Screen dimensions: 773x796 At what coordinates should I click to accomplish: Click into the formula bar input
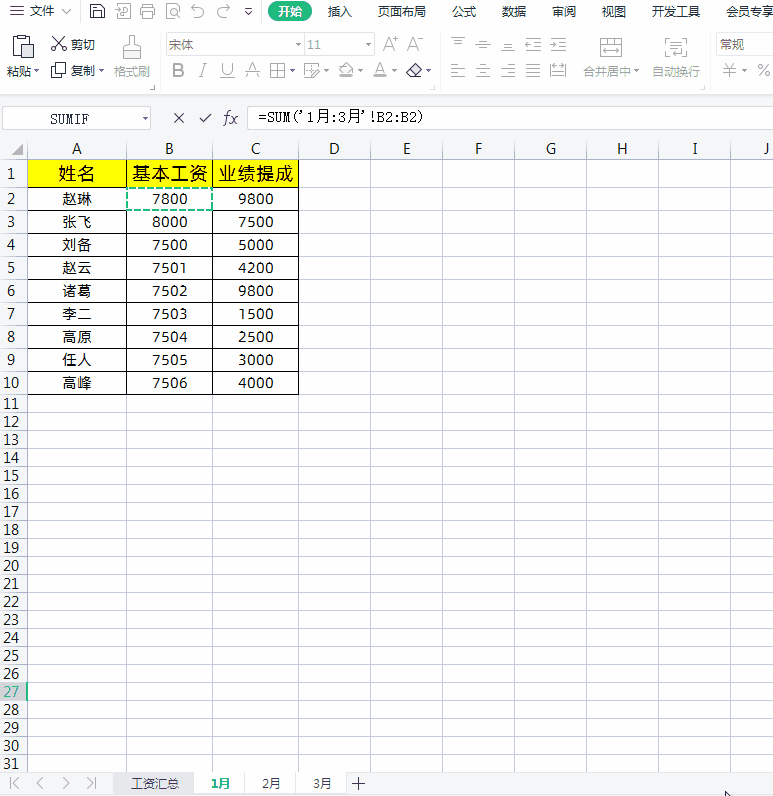coord(510,118)
